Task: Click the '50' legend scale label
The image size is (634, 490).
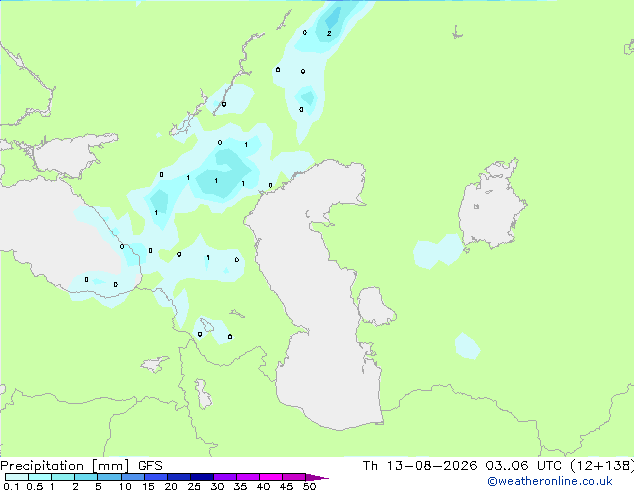Action: point(309,486)
